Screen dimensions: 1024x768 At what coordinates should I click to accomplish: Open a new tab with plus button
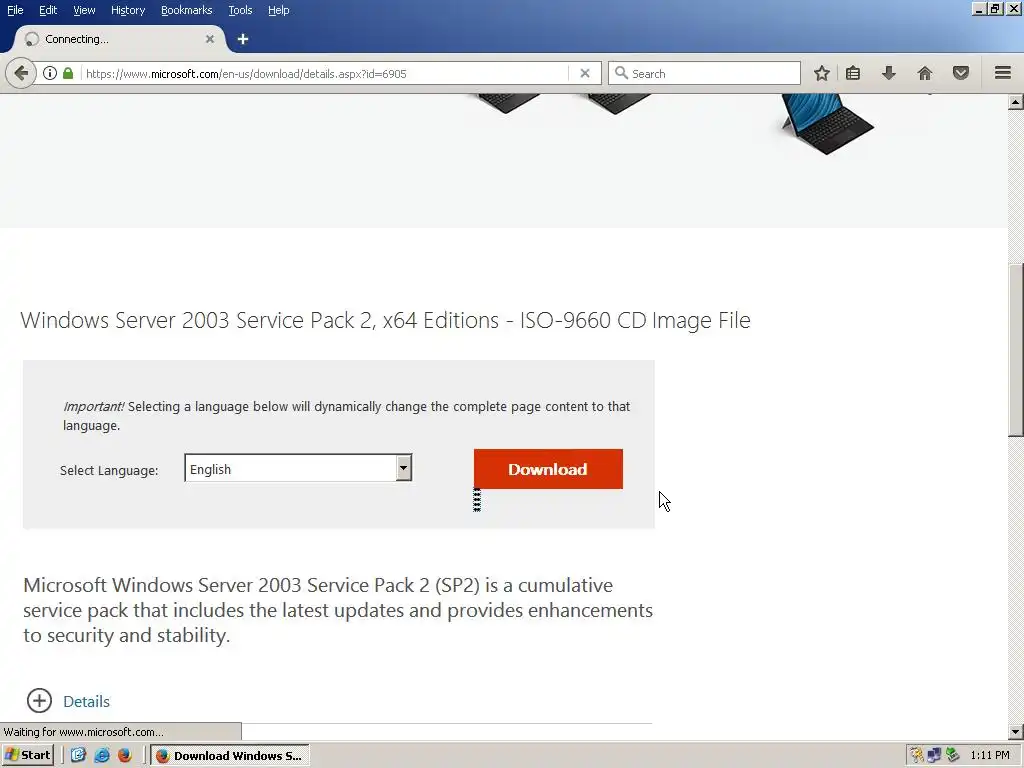coord(243,39)
